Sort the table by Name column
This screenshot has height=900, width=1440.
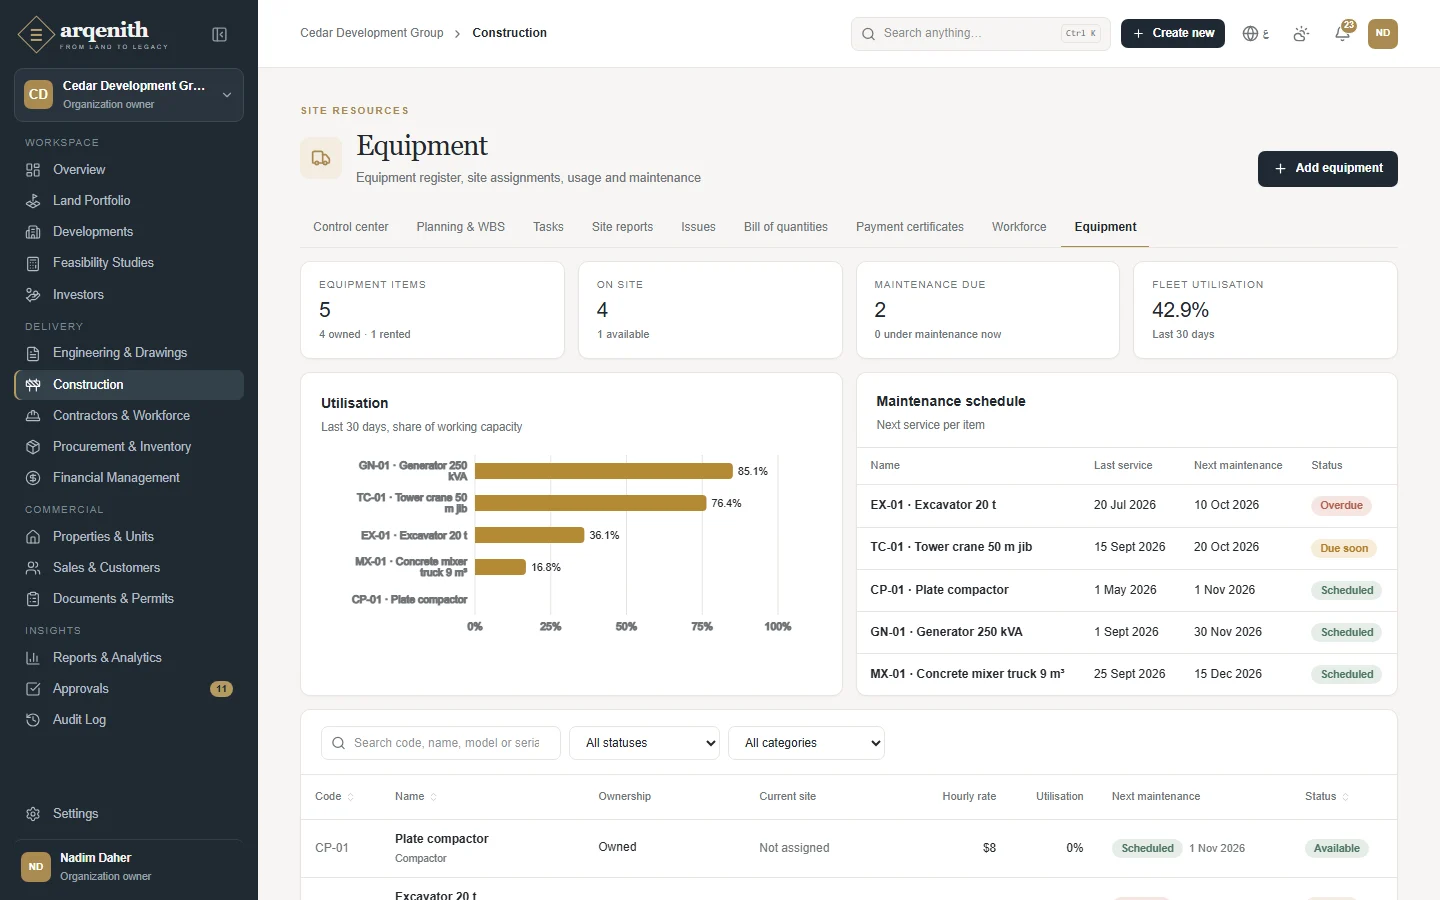click(x=415, y=797)
